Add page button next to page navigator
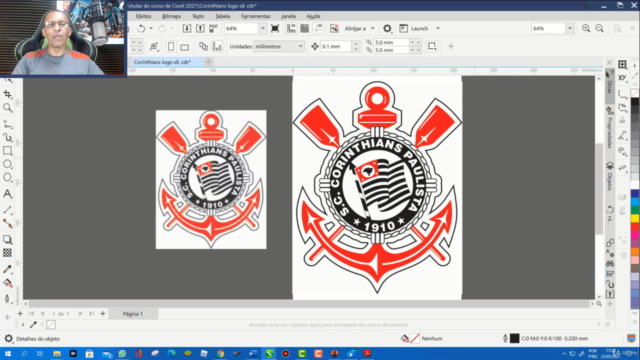This screenshot has height=360, width=640. [103, 313]
